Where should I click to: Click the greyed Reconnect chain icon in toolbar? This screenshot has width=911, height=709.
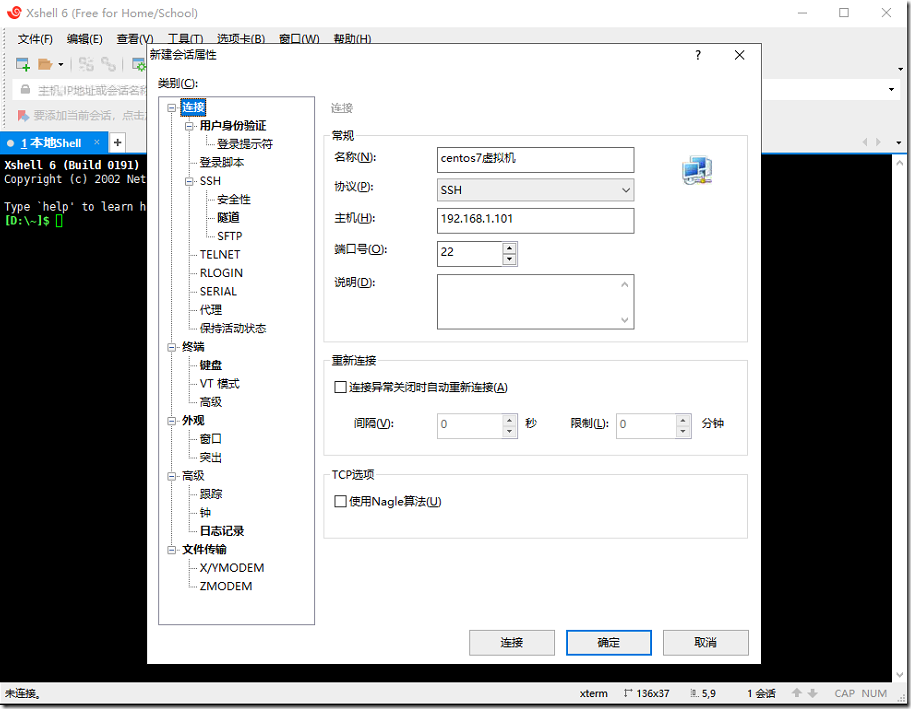[x=108, y=65]
